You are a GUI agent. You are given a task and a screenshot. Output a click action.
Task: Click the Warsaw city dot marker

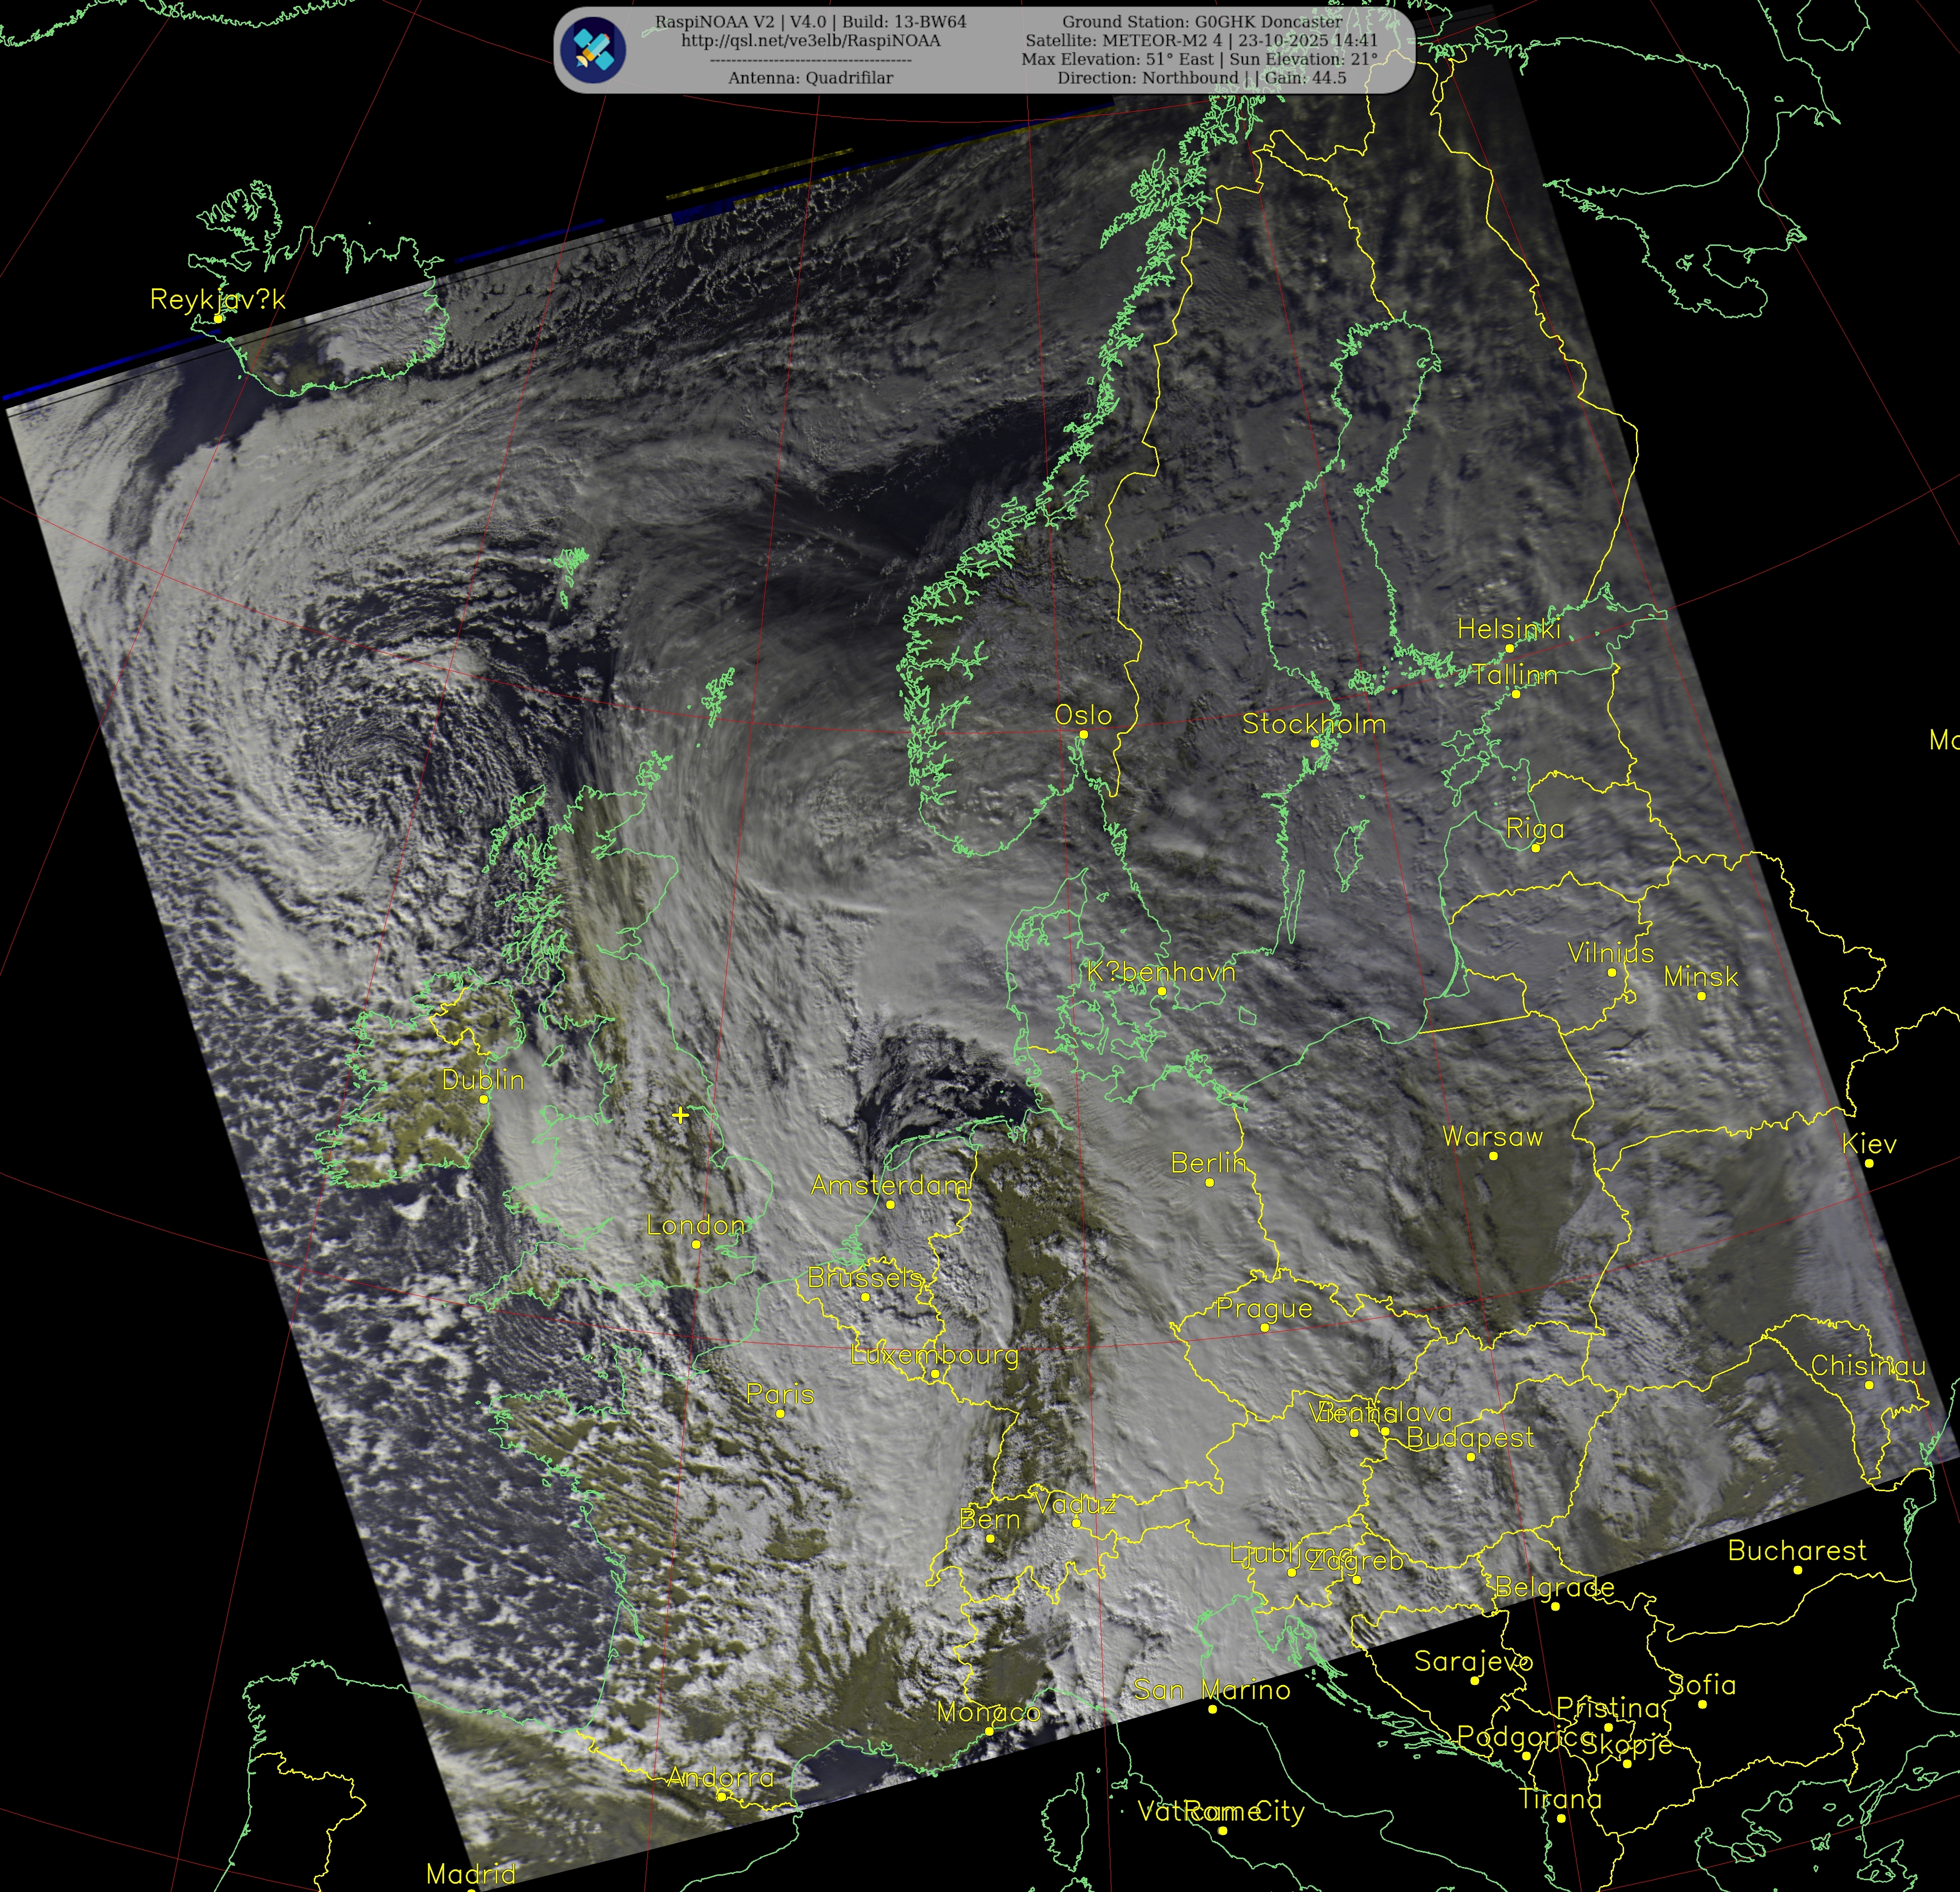(x=1493, y=1156)
